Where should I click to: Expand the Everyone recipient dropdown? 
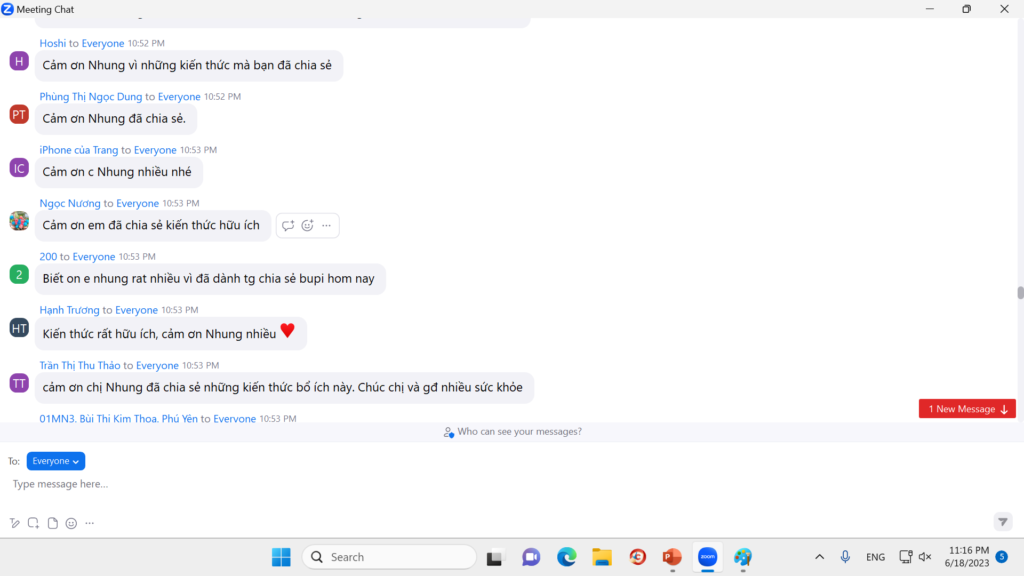click(56, 461)
